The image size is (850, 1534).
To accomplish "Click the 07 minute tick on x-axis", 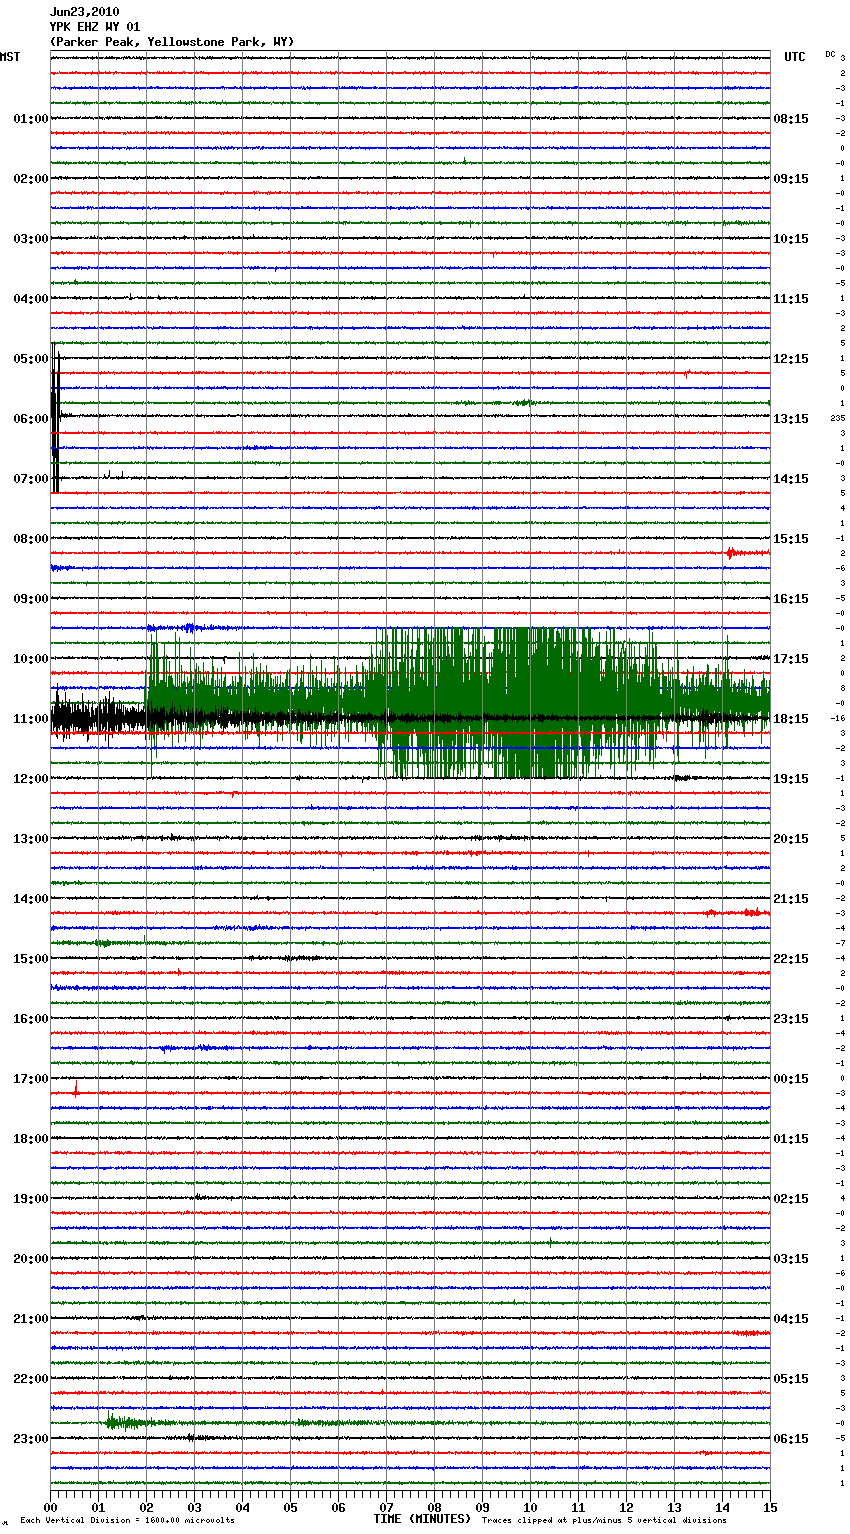I will tap(386, 1507).
